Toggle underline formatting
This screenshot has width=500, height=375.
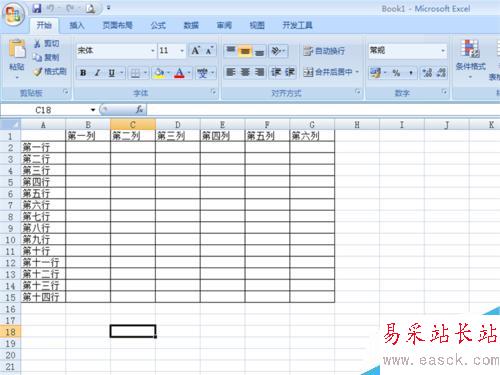point(112,73)
